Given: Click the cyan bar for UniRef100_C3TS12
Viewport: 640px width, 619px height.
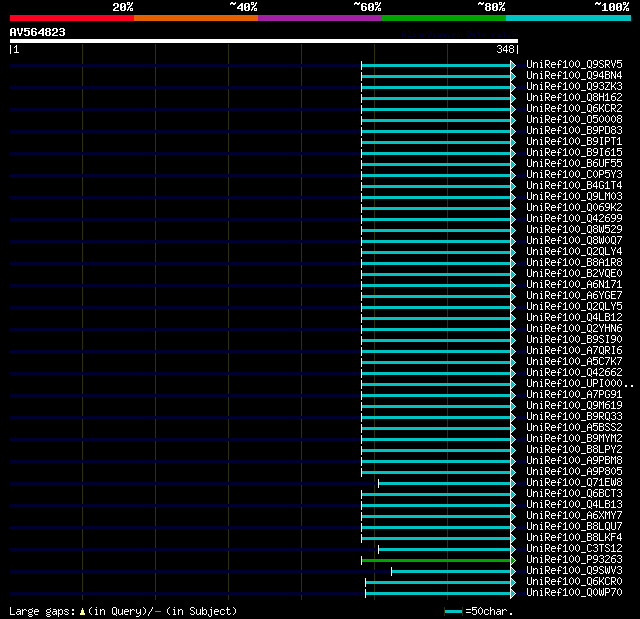Looking at the screenshot, I should pyautogui.click(x=444, y=549).
